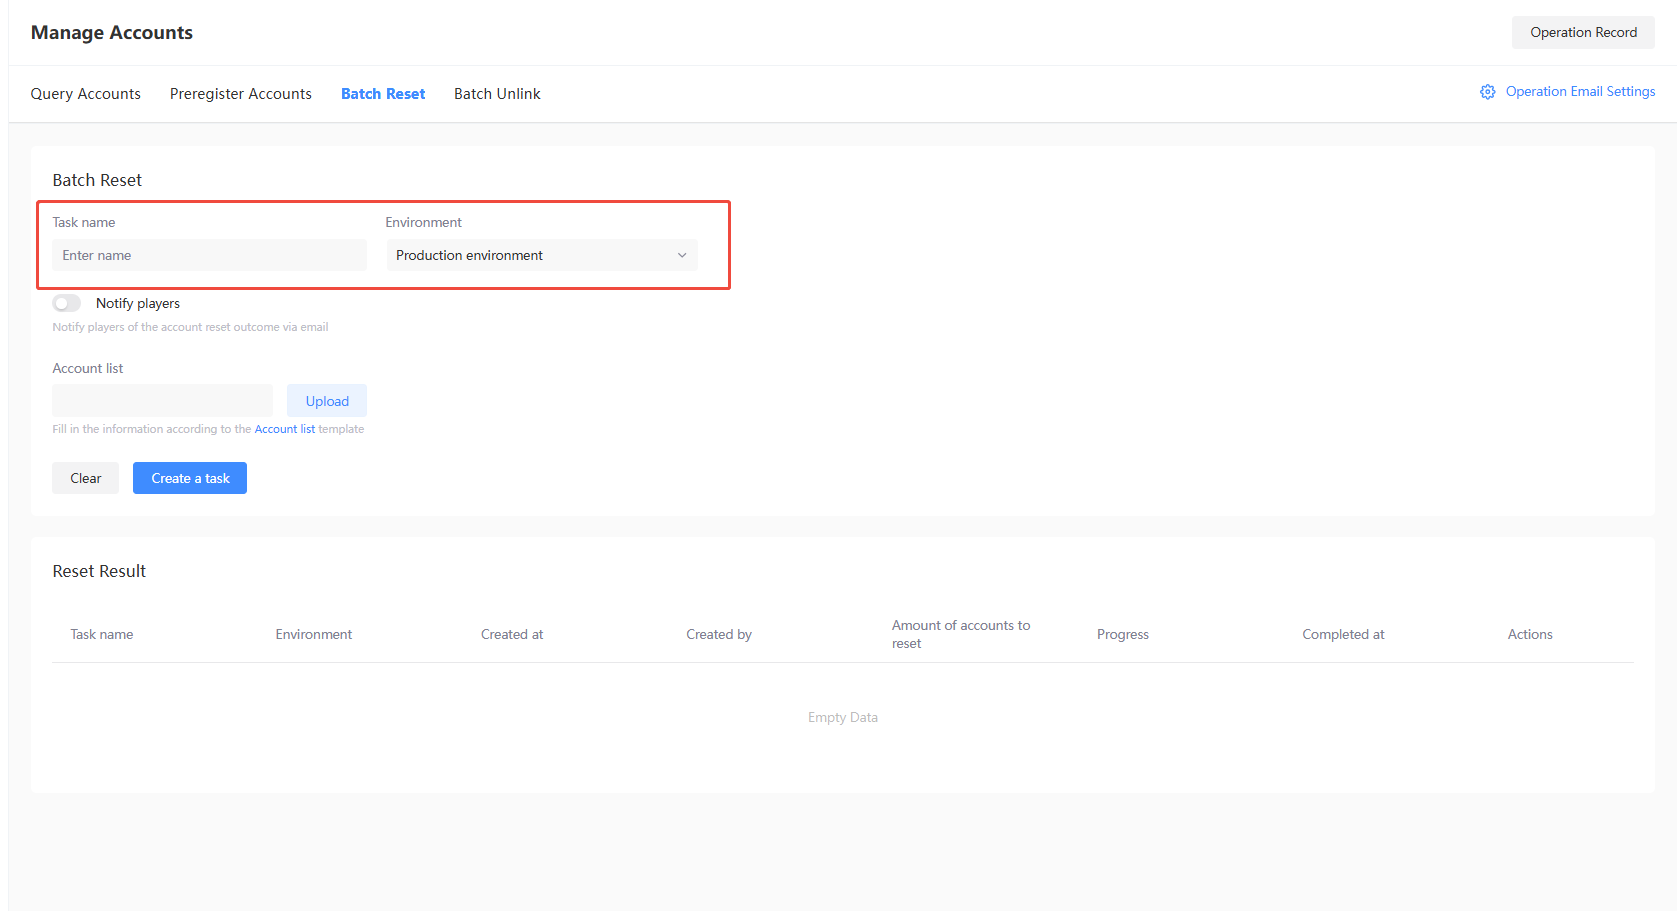The width and height of the screenshot is (1677, 911).
Task: Open the Account list template link
Action: point(285,429)
